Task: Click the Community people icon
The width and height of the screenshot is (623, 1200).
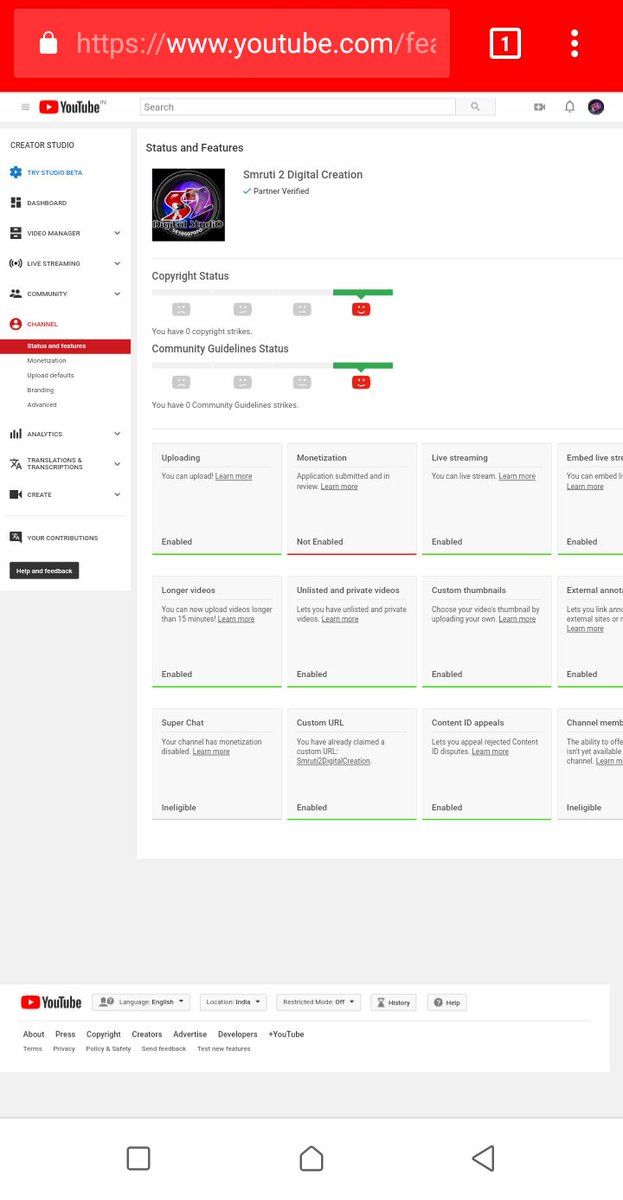Action: 15,294
